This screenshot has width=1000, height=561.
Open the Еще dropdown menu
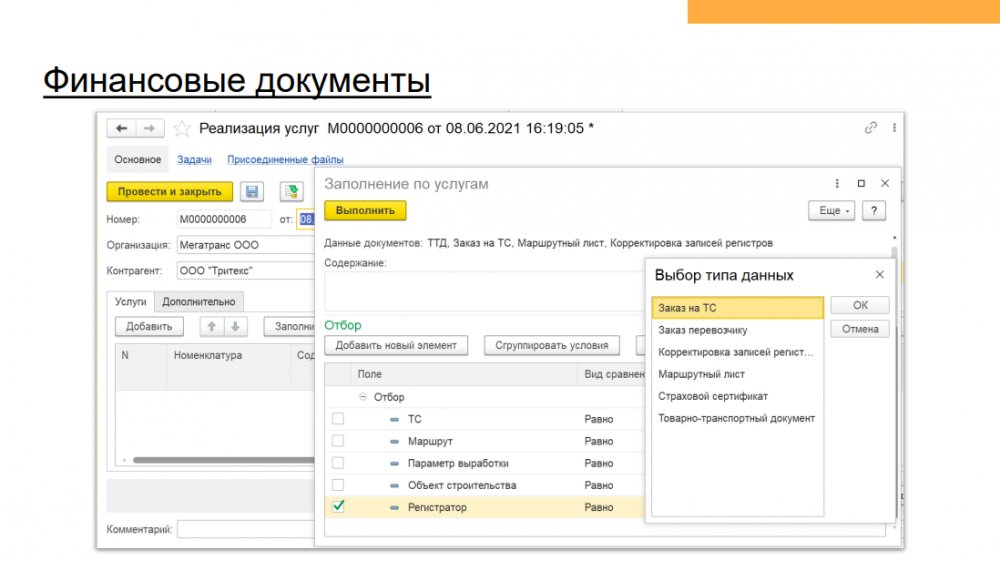830,211
